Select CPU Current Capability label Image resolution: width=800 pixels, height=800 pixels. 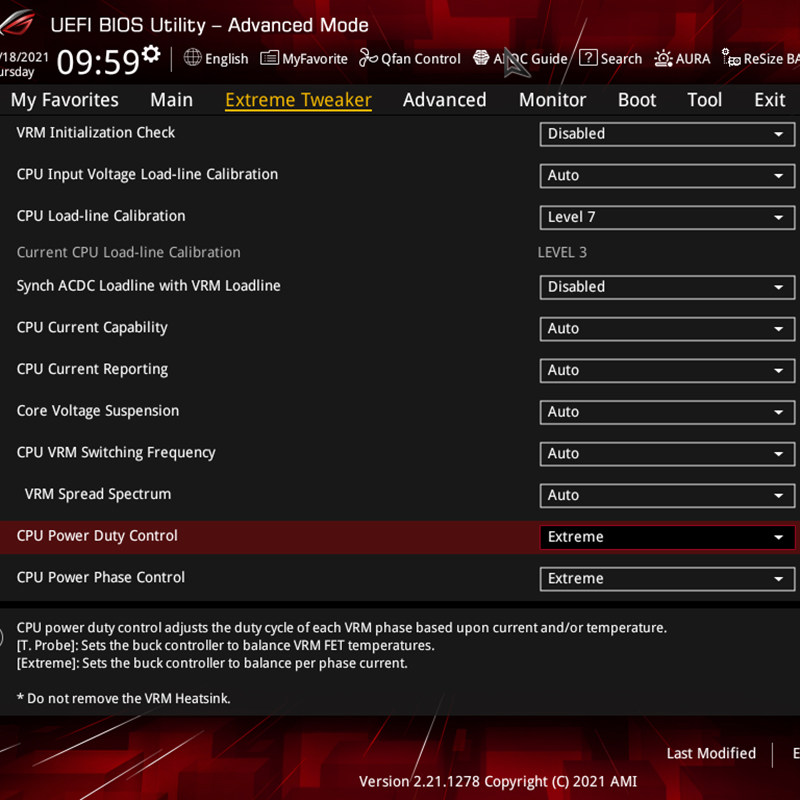coord(92,328)
